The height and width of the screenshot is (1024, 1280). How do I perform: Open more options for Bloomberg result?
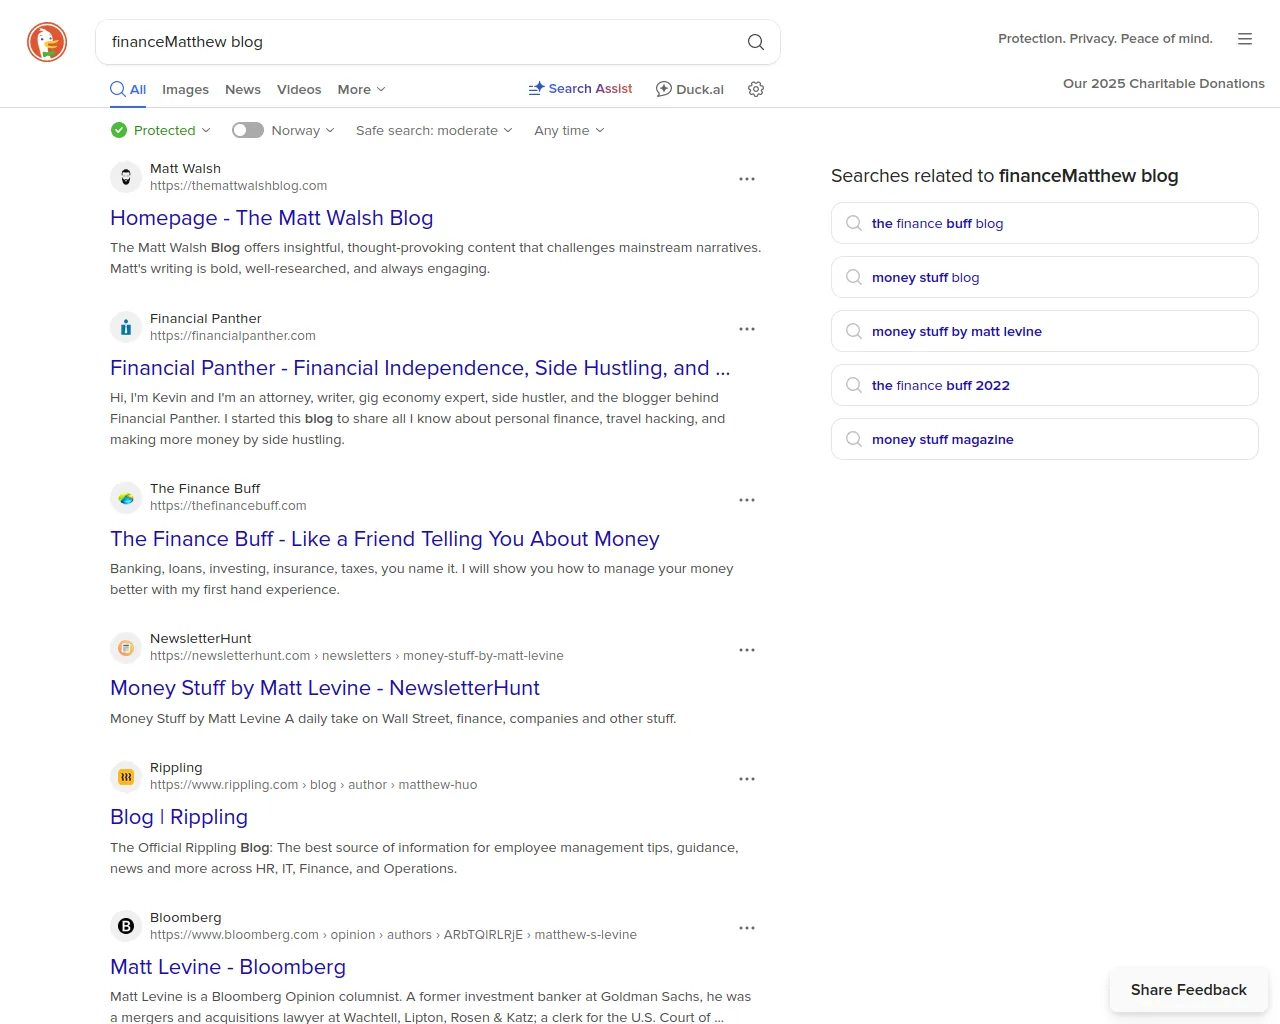tap(747, 928)
